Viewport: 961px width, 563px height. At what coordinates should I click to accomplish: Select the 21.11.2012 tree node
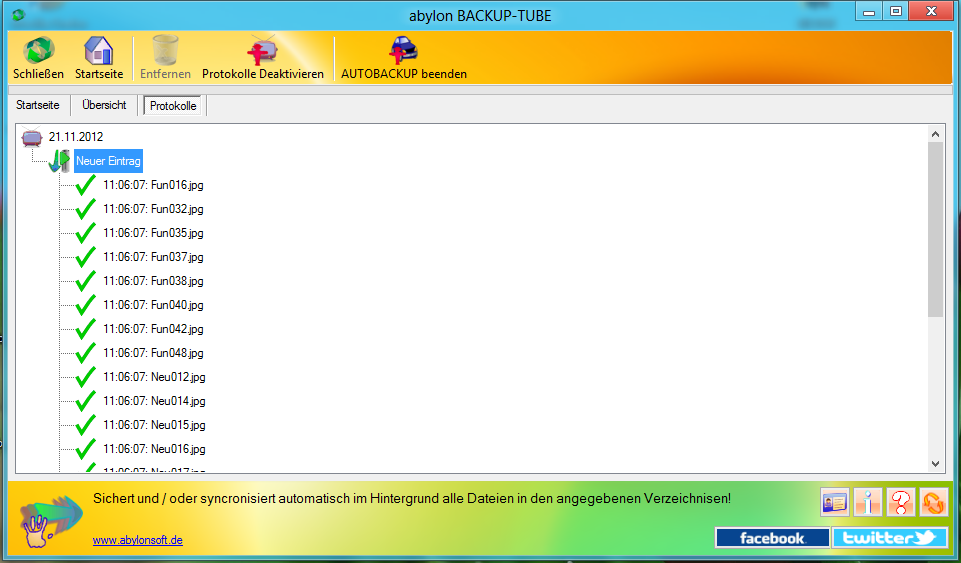[76, 137]
